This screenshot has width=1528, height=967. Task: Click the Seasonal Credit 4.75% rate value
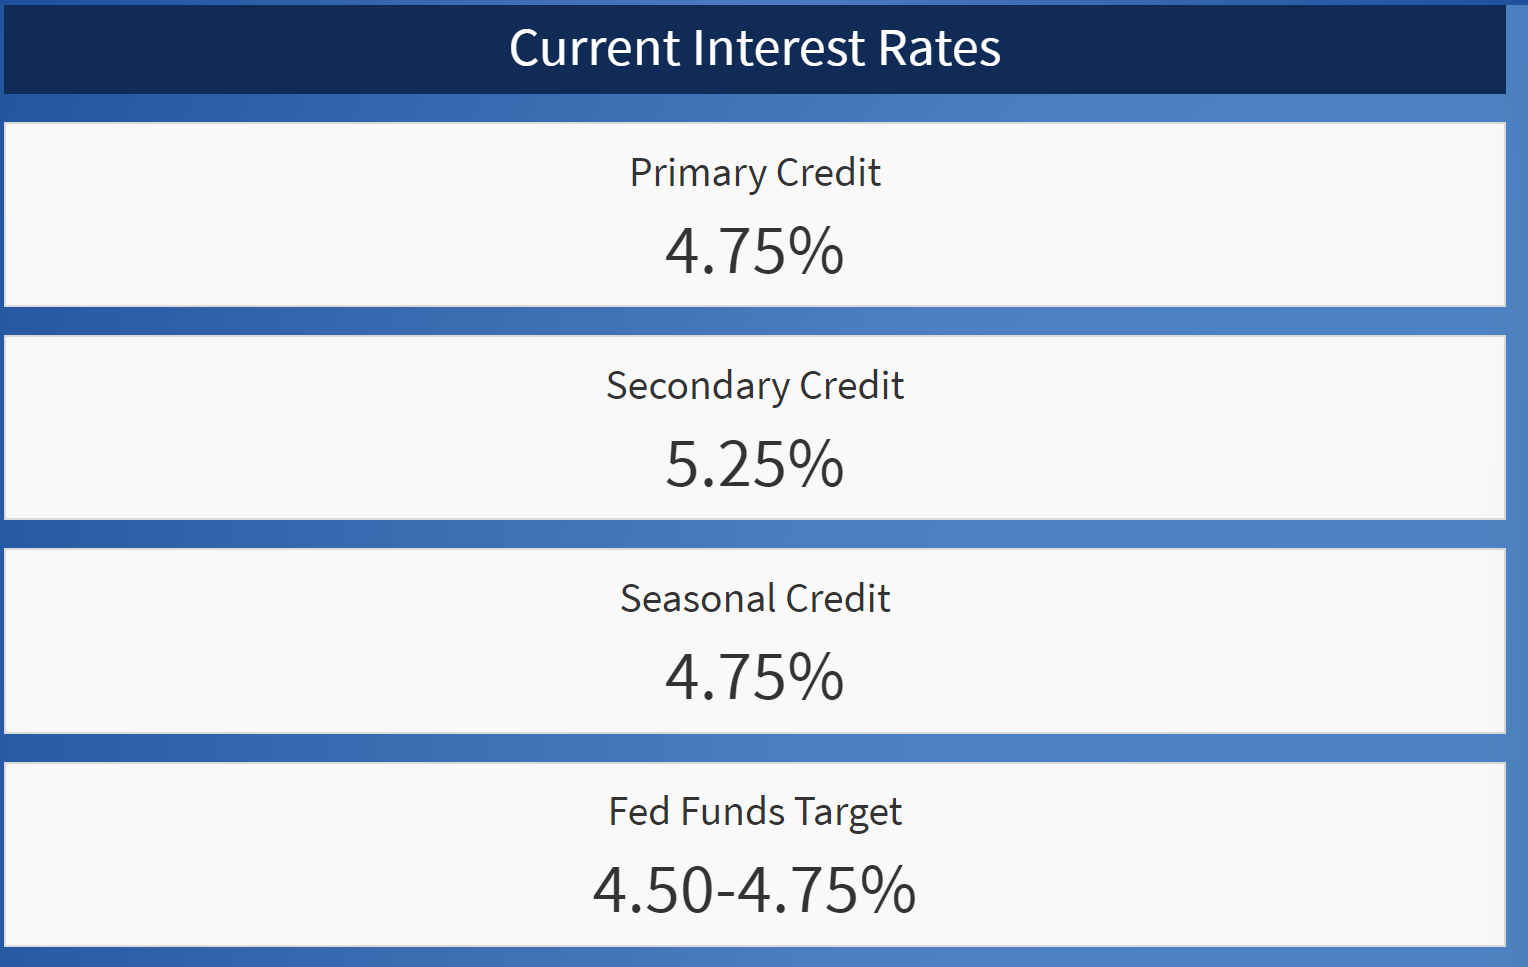pyautogui.click(x=754, y=677)
